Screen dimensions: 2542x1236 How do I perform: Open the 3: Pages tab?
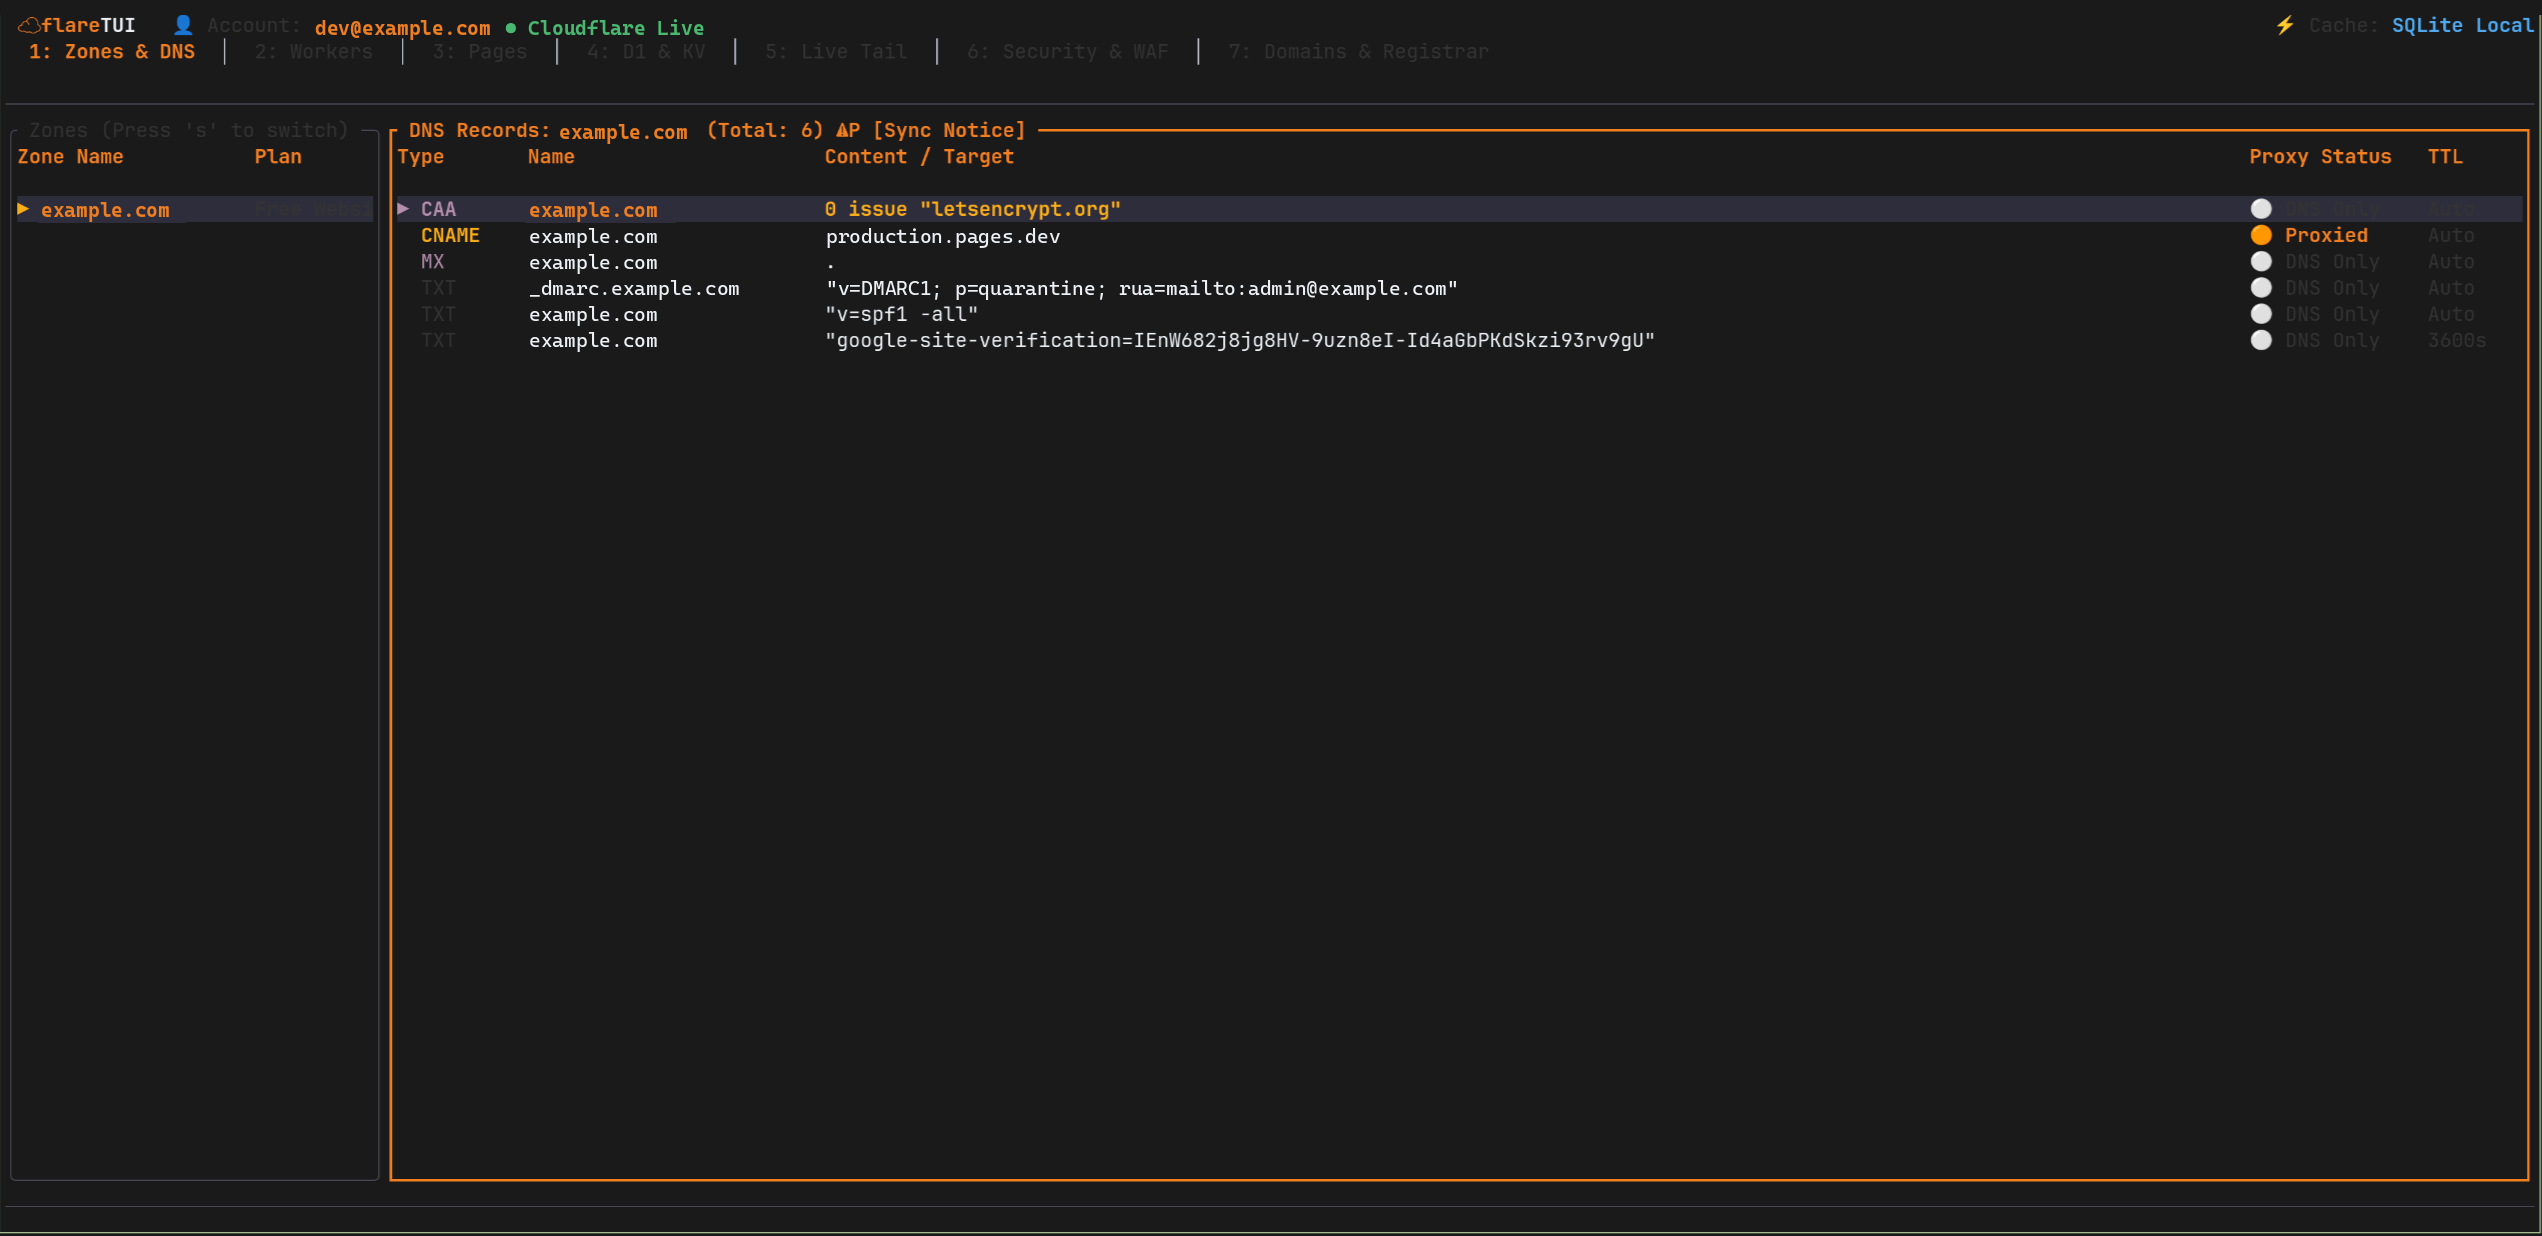click(x=480, y=52)
